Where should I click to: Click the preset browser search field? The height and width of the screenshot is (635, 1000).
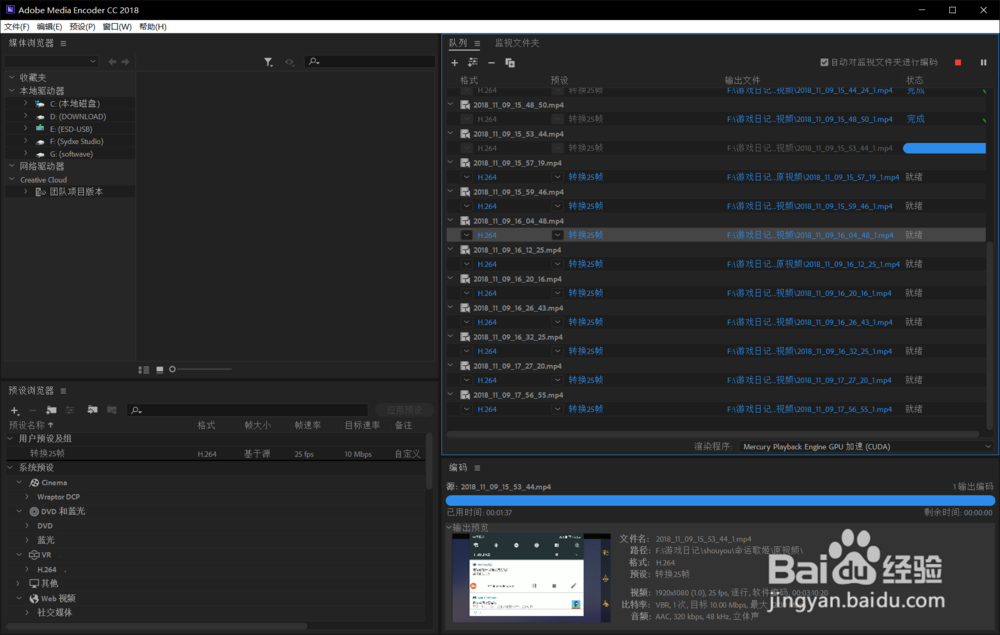[x=247, y=410]
